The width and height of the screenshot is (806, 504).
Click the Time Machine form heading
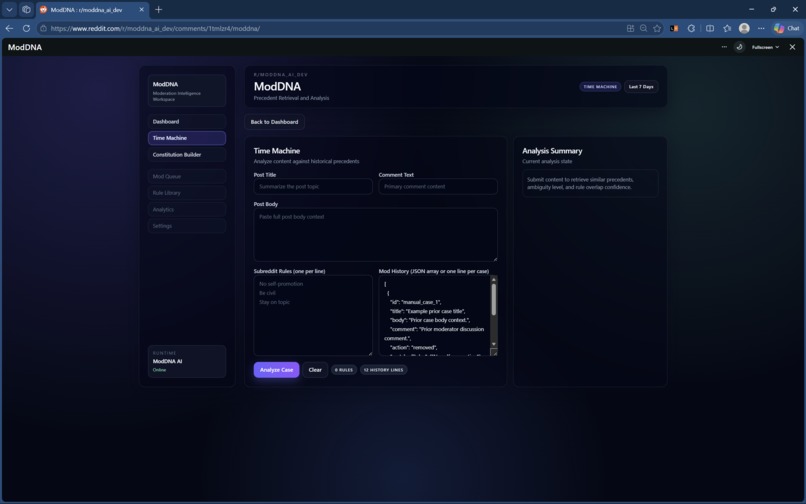(277, 151)
